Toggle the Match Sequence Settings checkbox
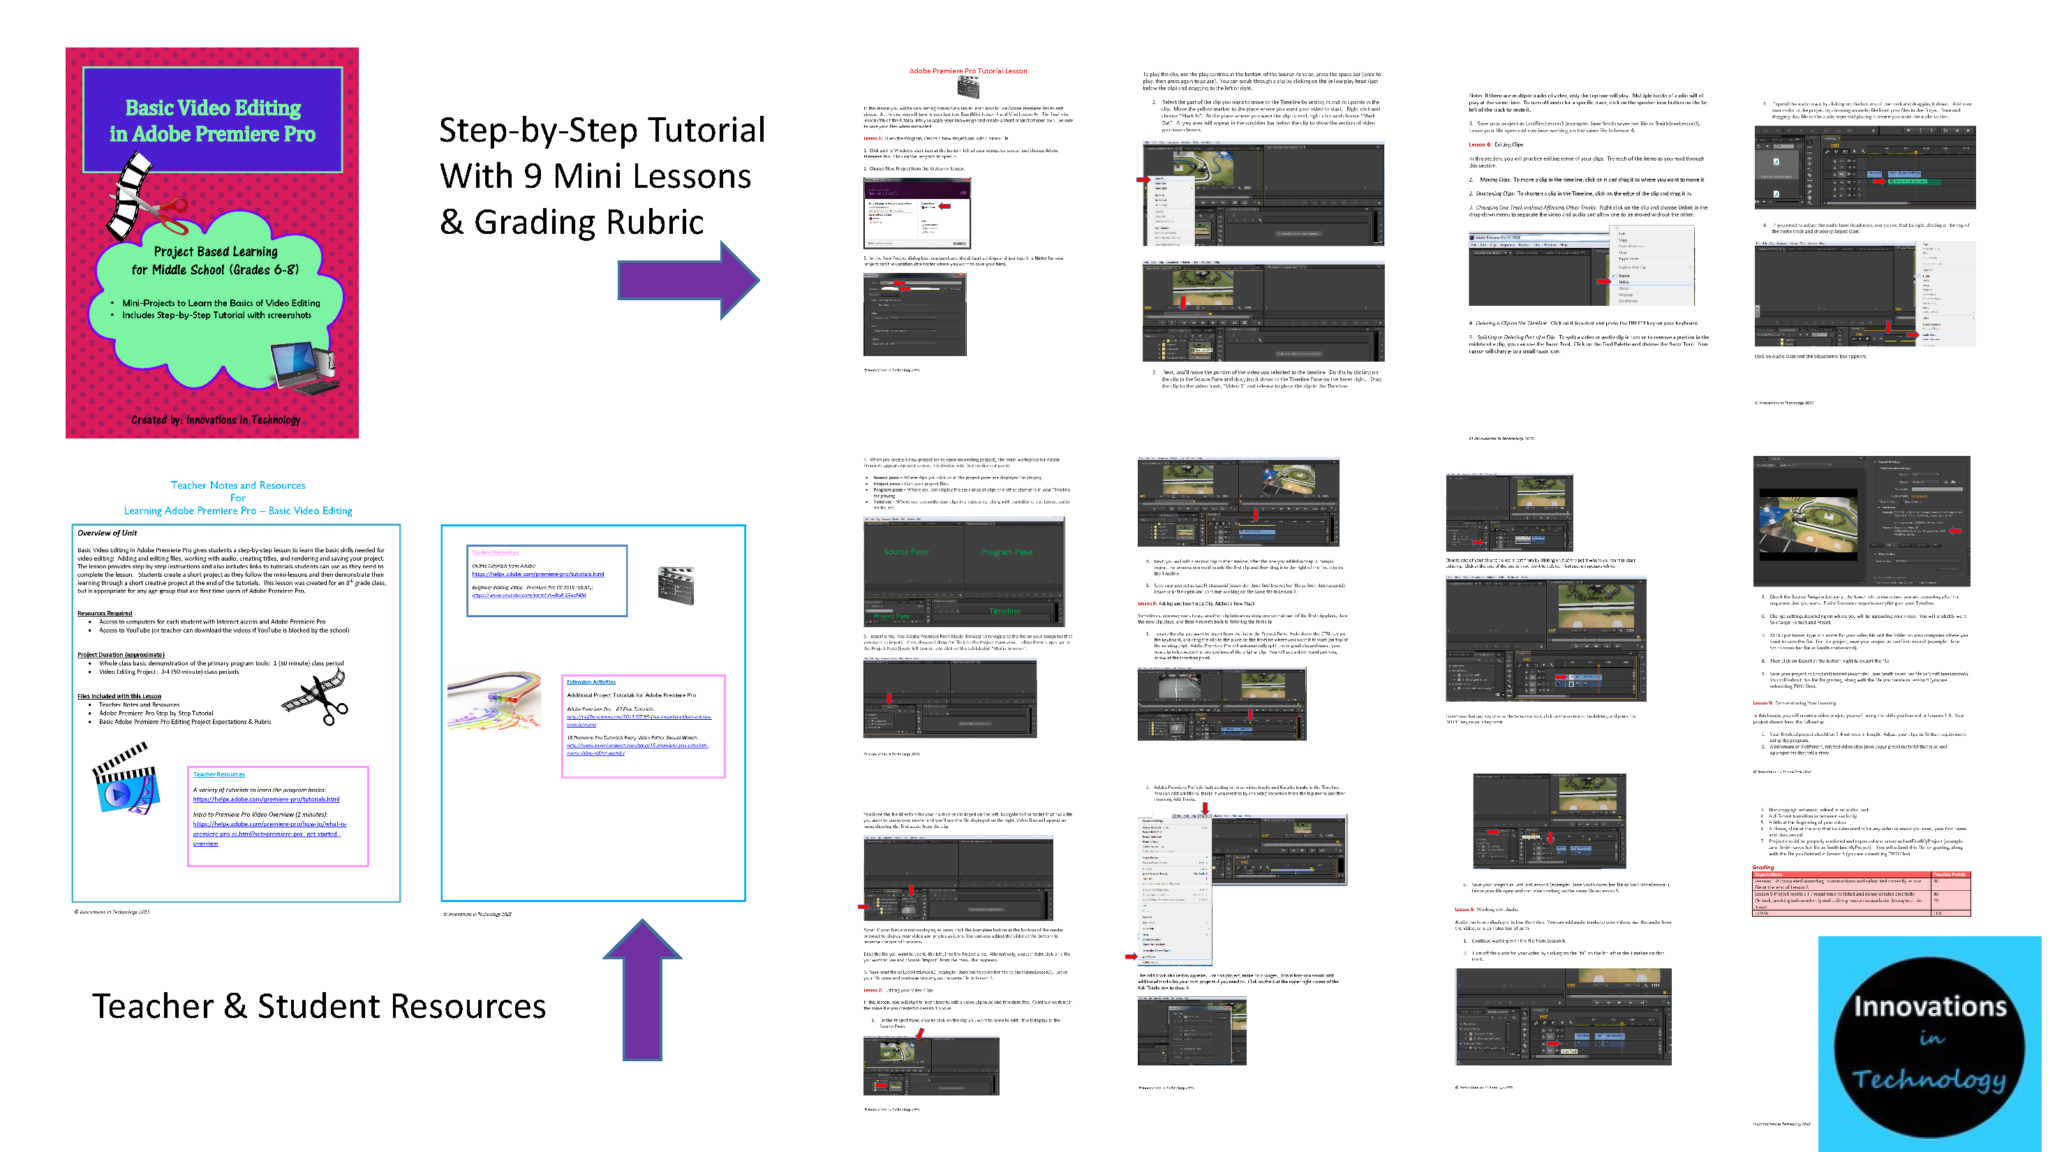 [x=1878, y=468]
